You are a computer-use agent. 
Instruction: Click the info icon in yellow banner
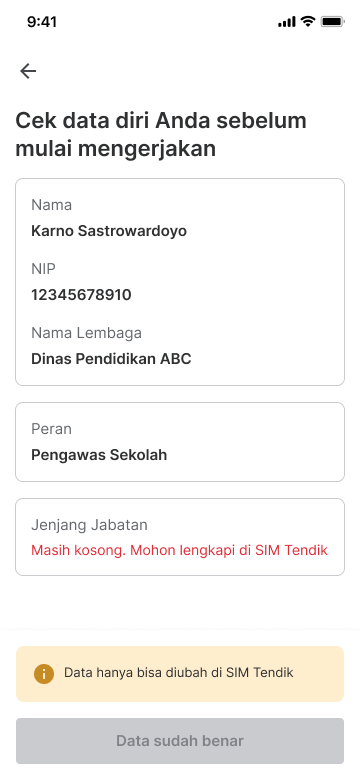(44, 674)
